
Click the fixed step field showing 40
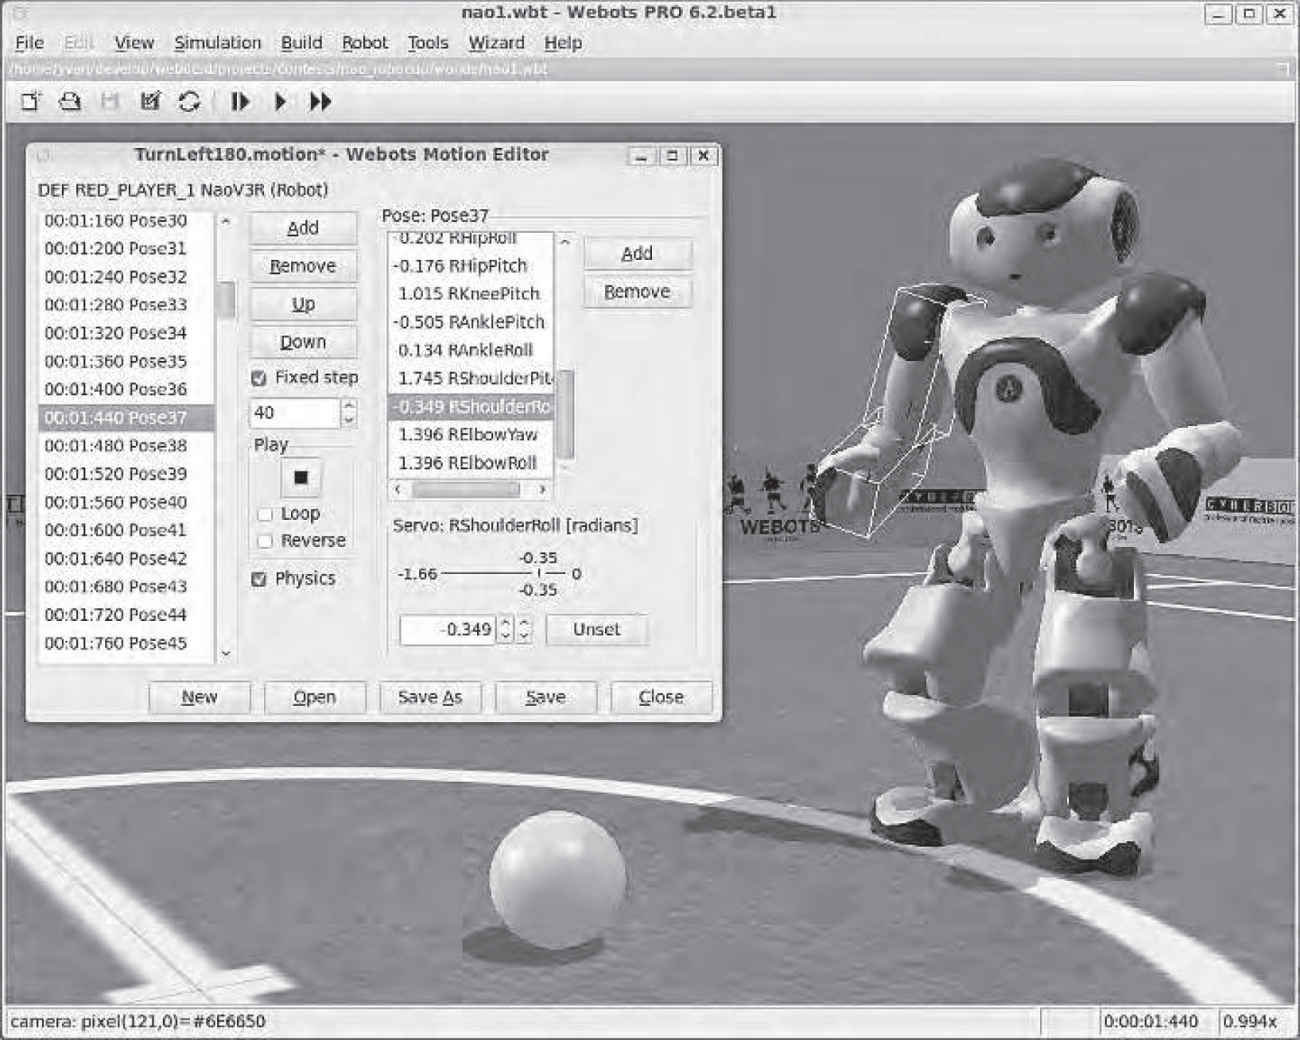294,413
